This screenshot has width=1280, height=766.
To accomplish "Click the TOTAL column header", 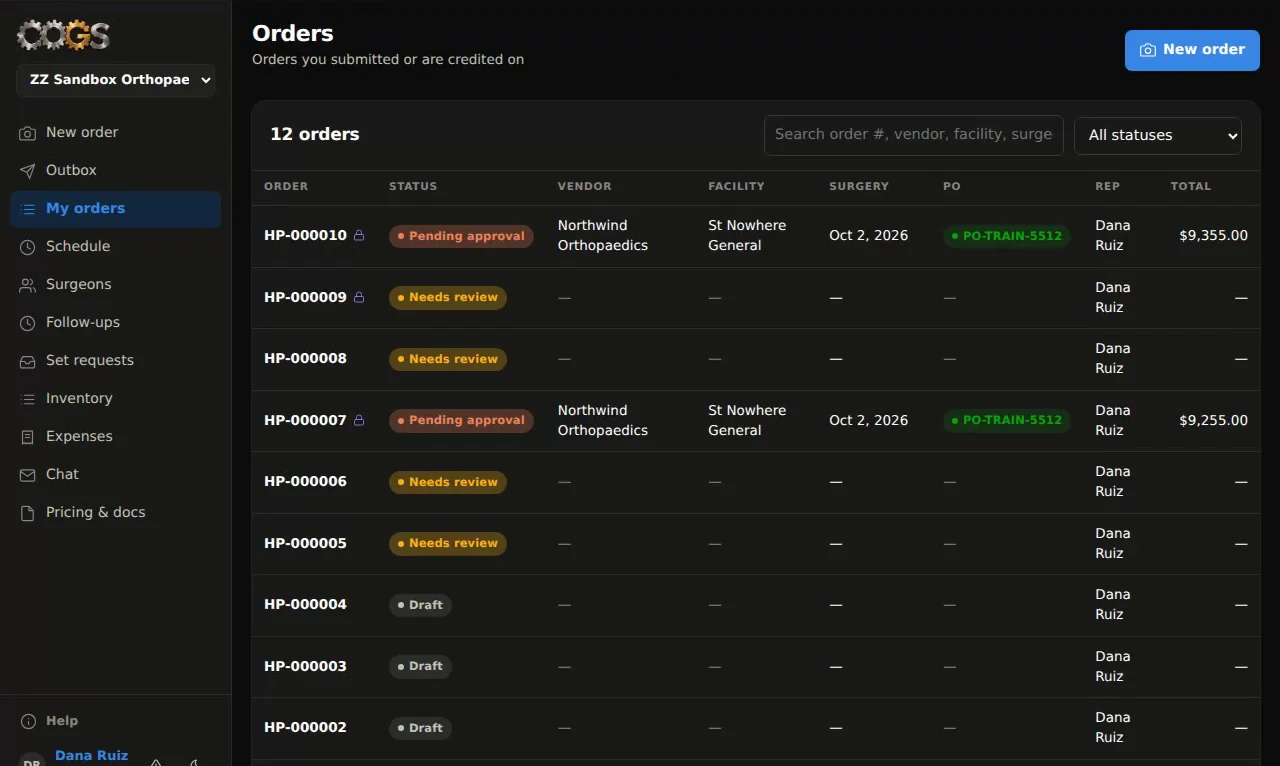I will coord(1191,187).
